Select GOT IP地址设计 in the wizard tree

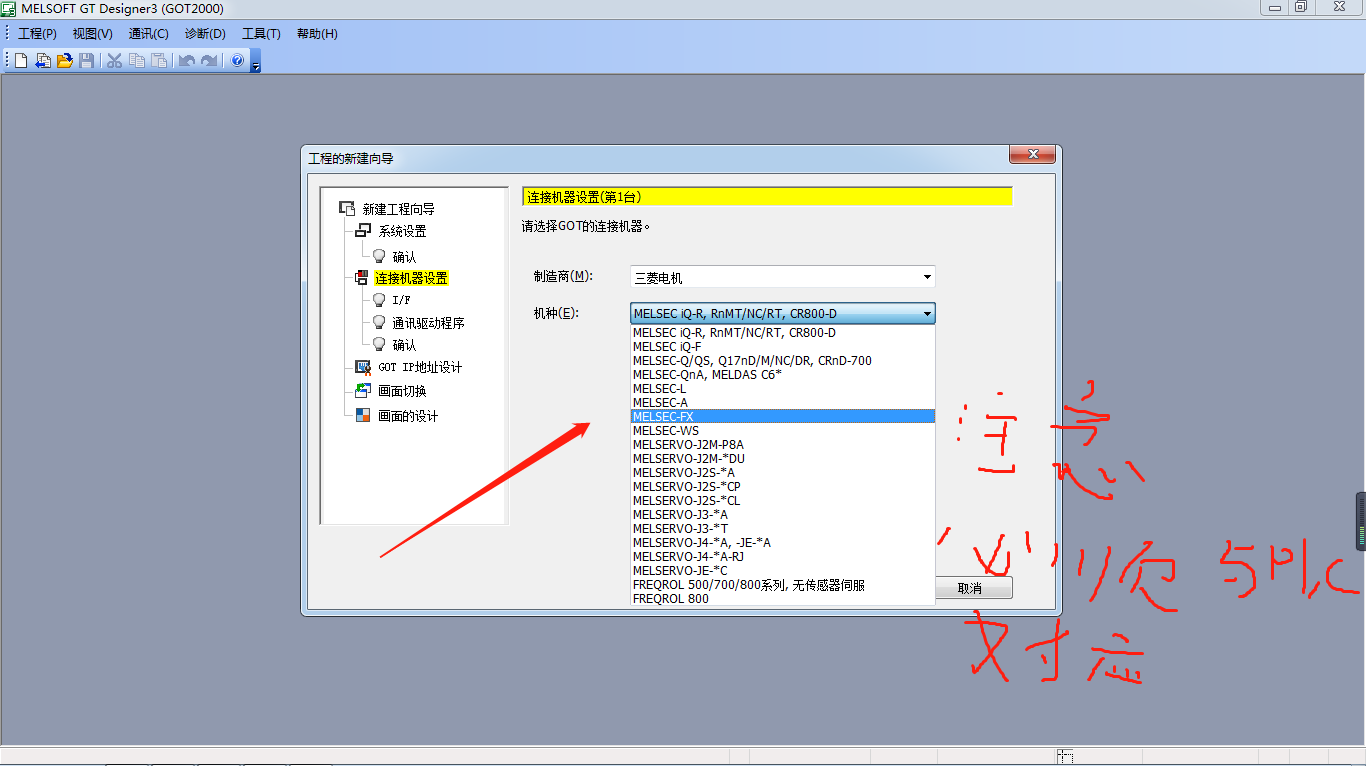coord(420,367)
